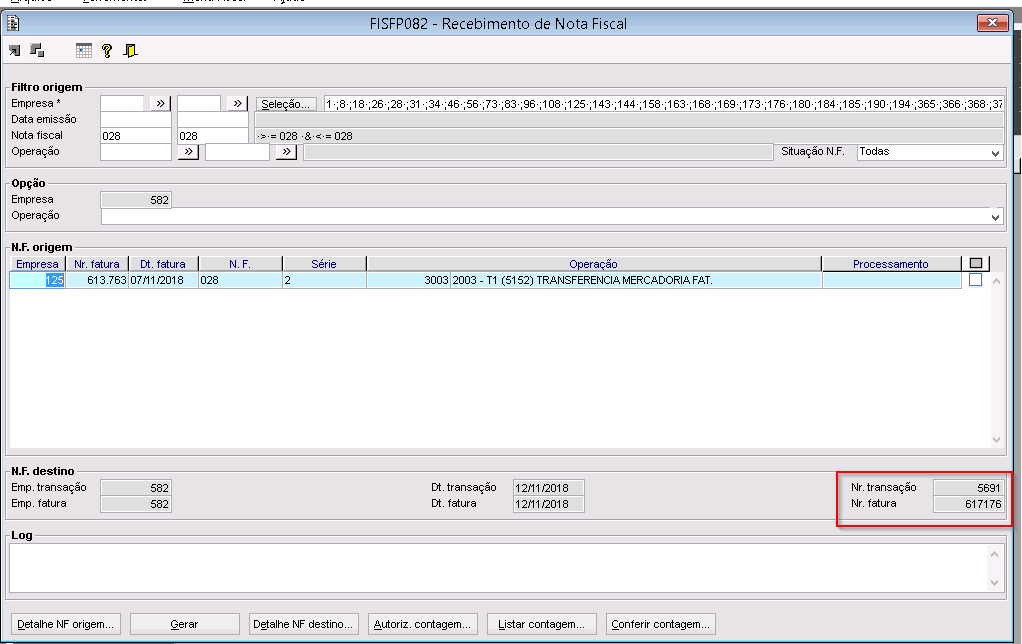Expand the Operação dropdown under Opção
Screen dimensions: 1022x644
995,216
